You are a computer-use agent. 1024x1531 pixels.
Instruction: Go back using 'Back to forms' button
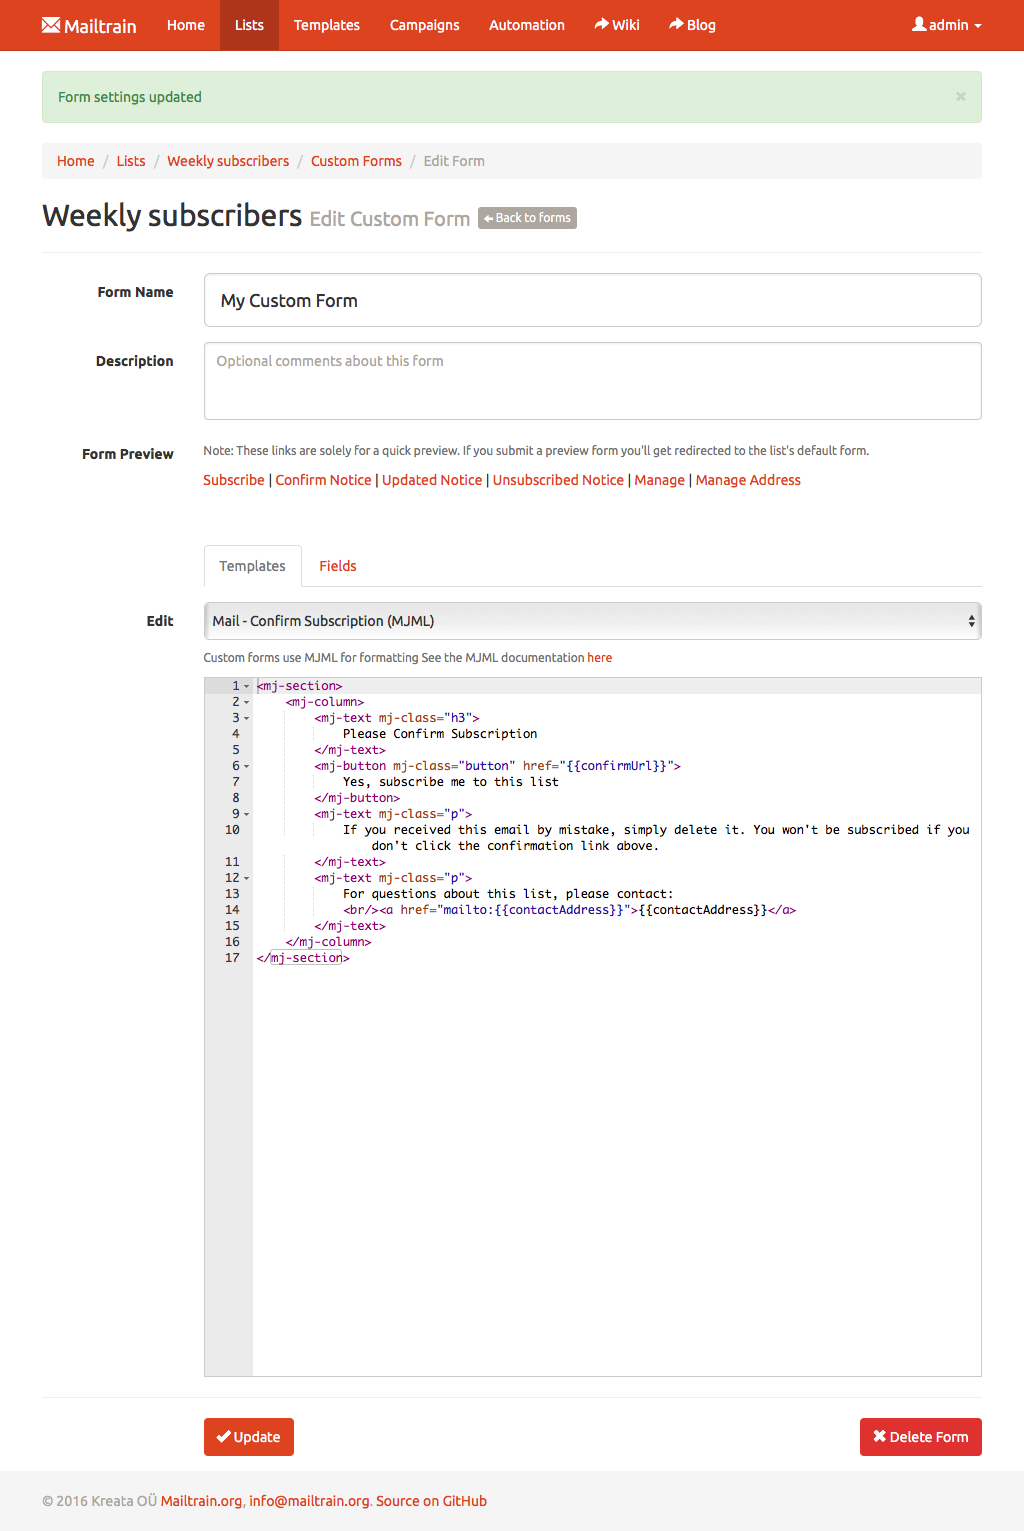[x=527, y=218]
